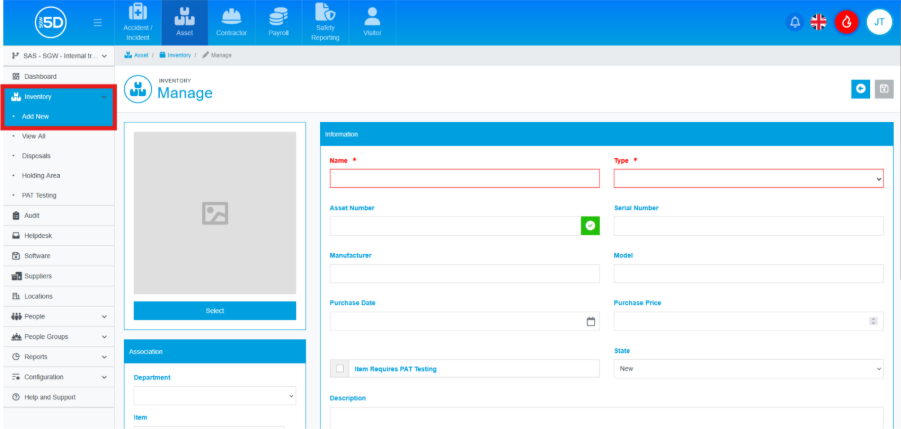
Task: Open the State dropdown
Action: pos(748,368)
